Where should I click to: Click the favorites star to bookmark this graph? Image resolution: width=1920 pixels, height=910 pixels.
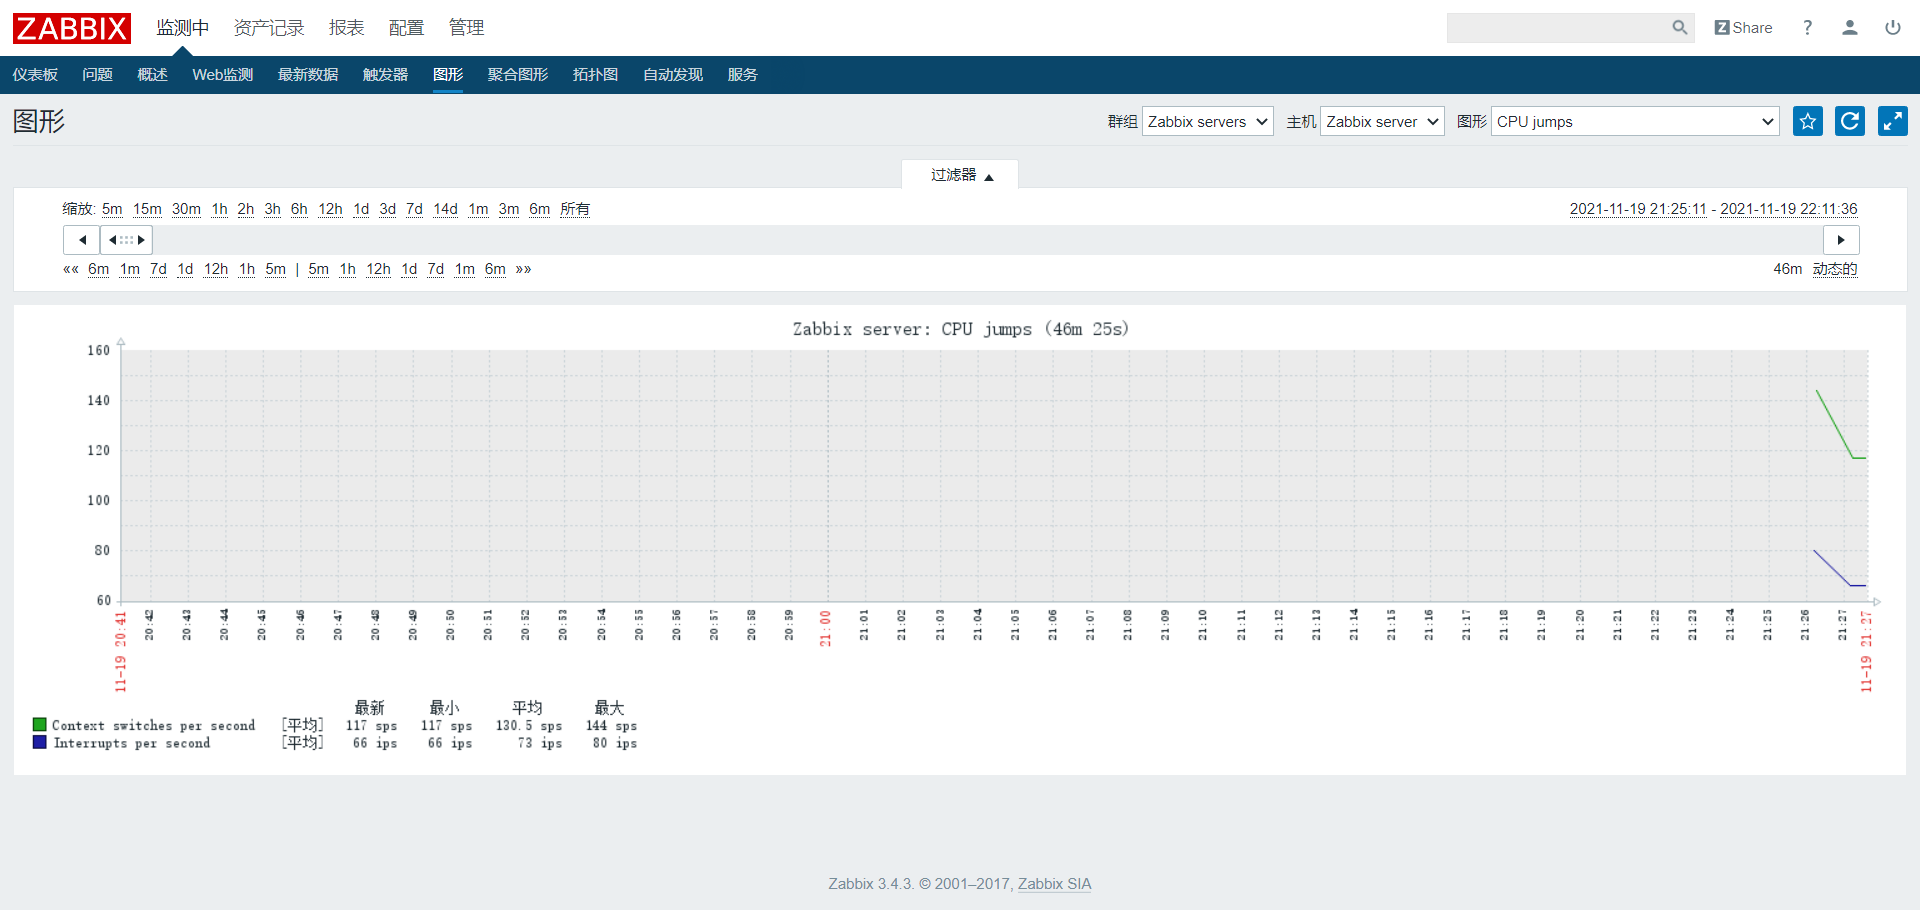[1807, 121]
